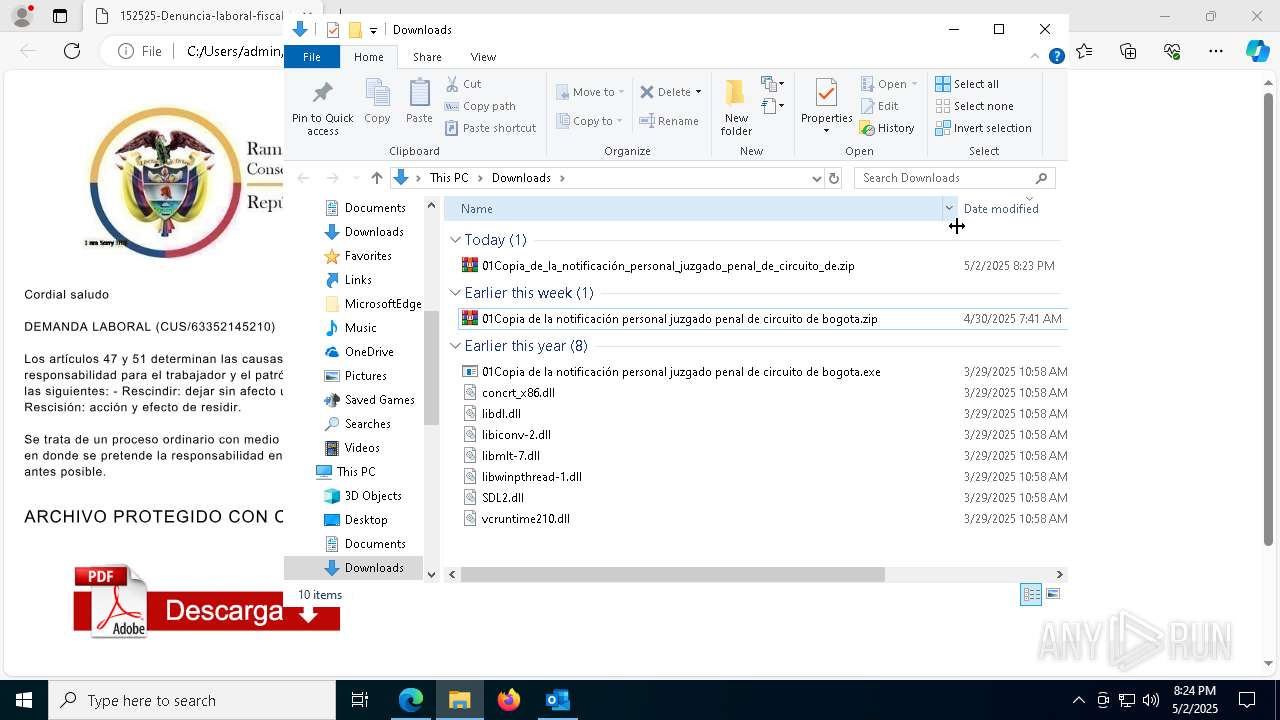This screenshot has height=720, width=1280.
Task: Open Name column filter dropdown
Action: point(949,209)
